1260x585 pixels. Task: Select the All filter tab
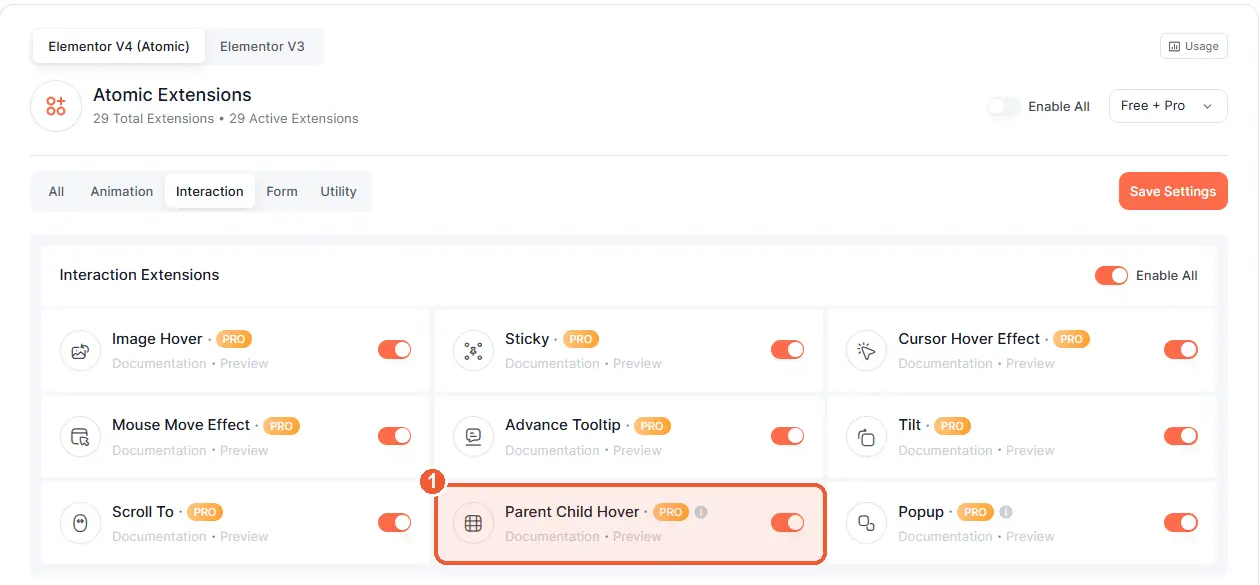pos(56,191)
